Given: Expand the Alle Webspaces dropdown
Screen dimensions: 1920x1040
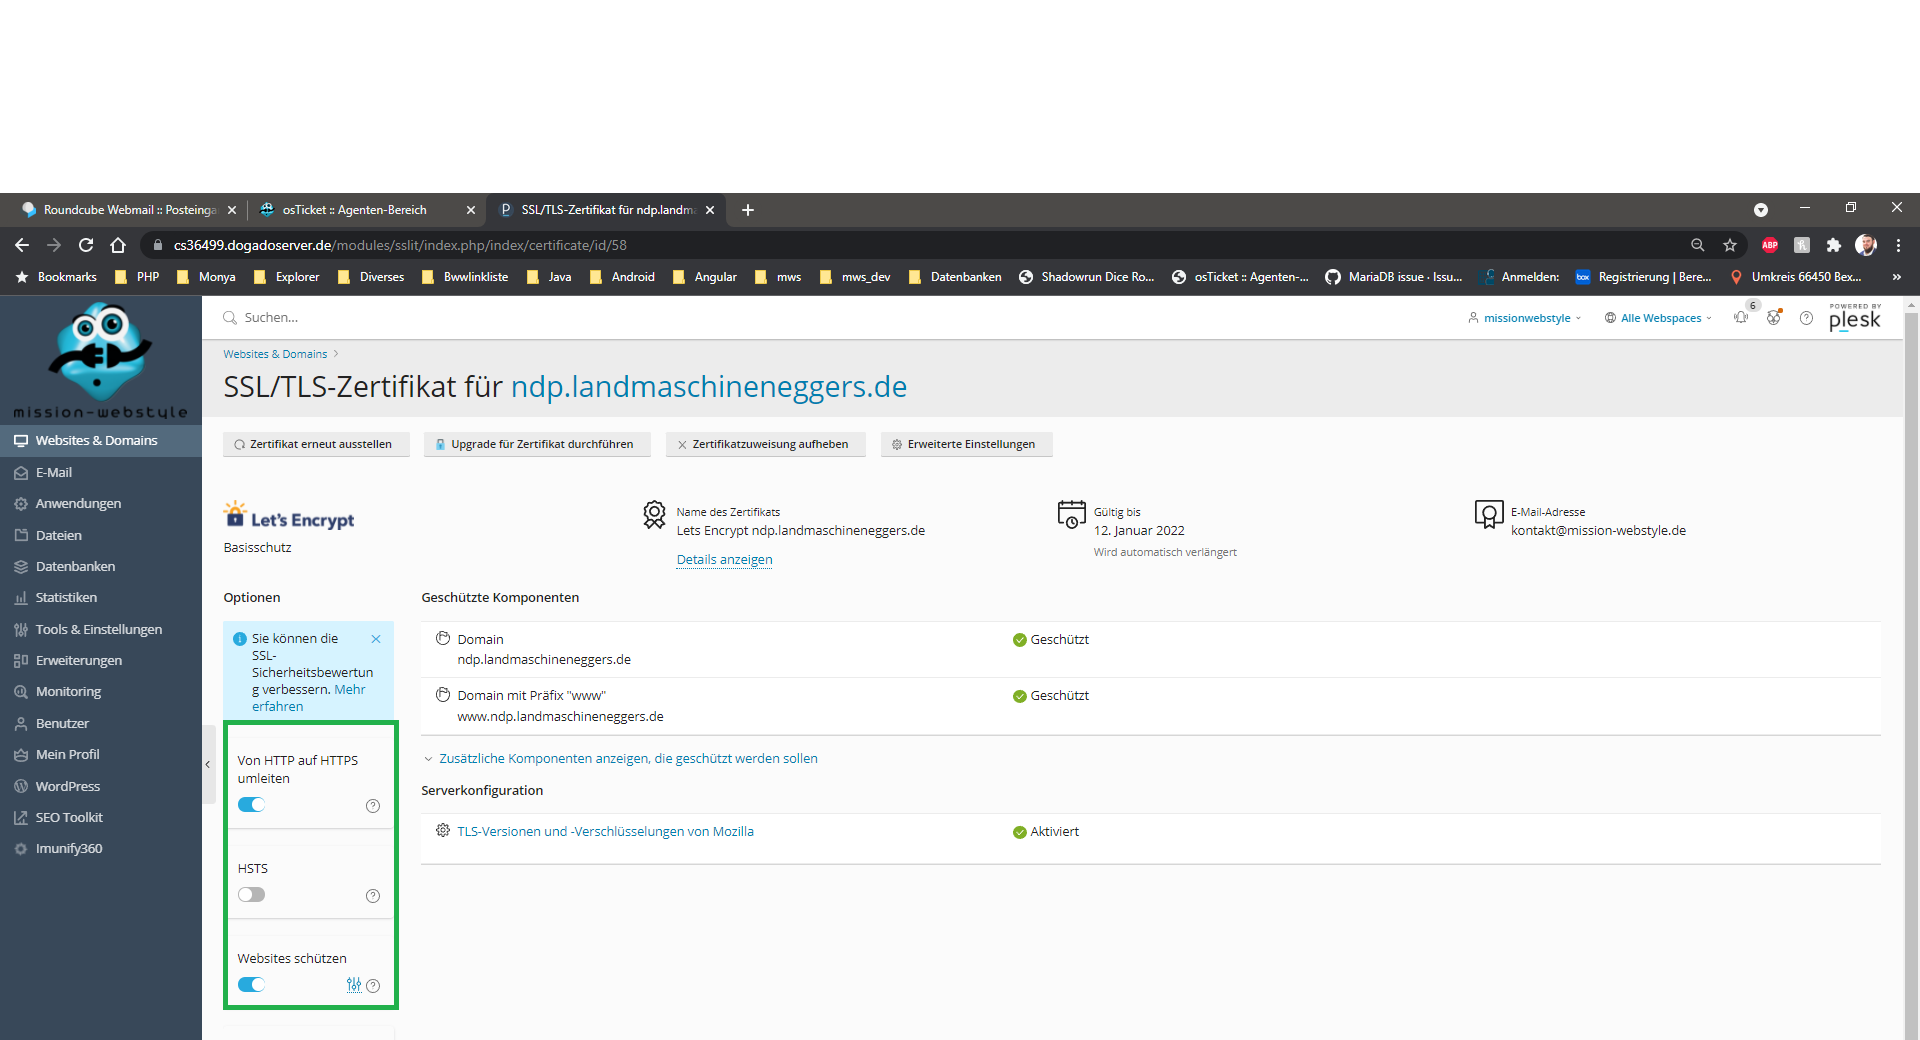Looking at the screenshot, I should (x=1660, y=318).
